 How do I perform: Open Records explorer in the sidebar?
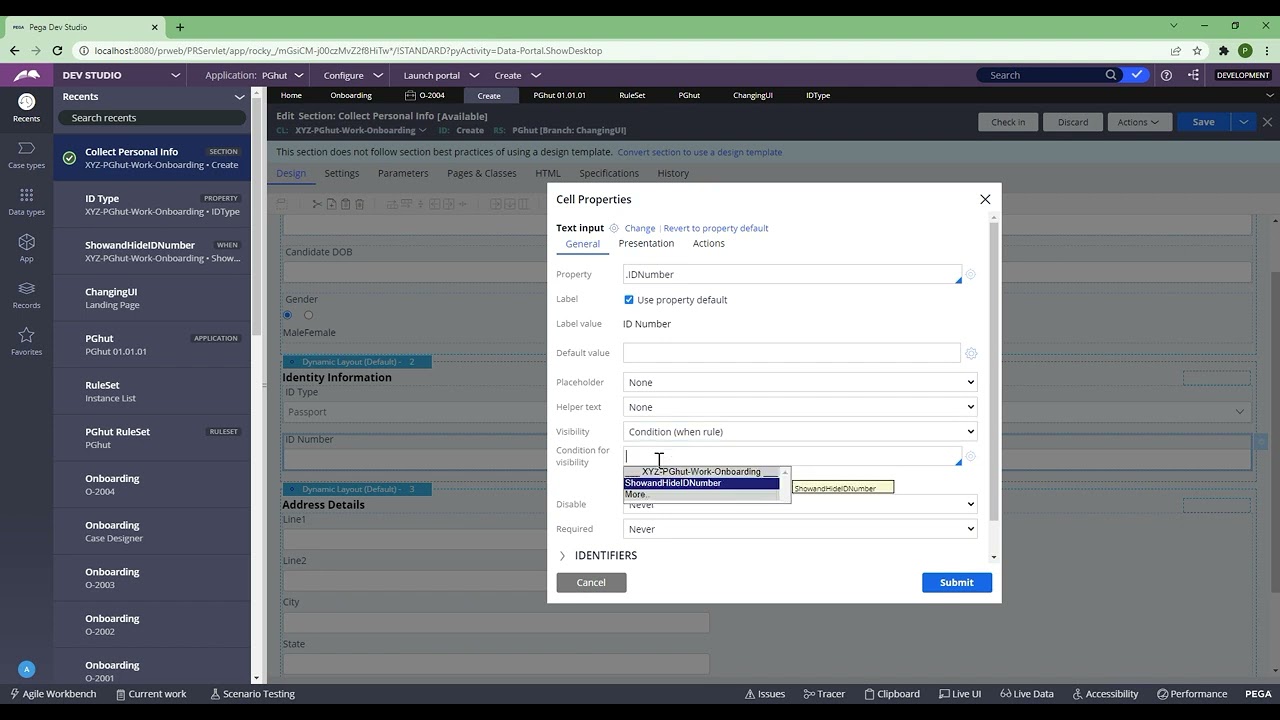[x=26, y=294]
